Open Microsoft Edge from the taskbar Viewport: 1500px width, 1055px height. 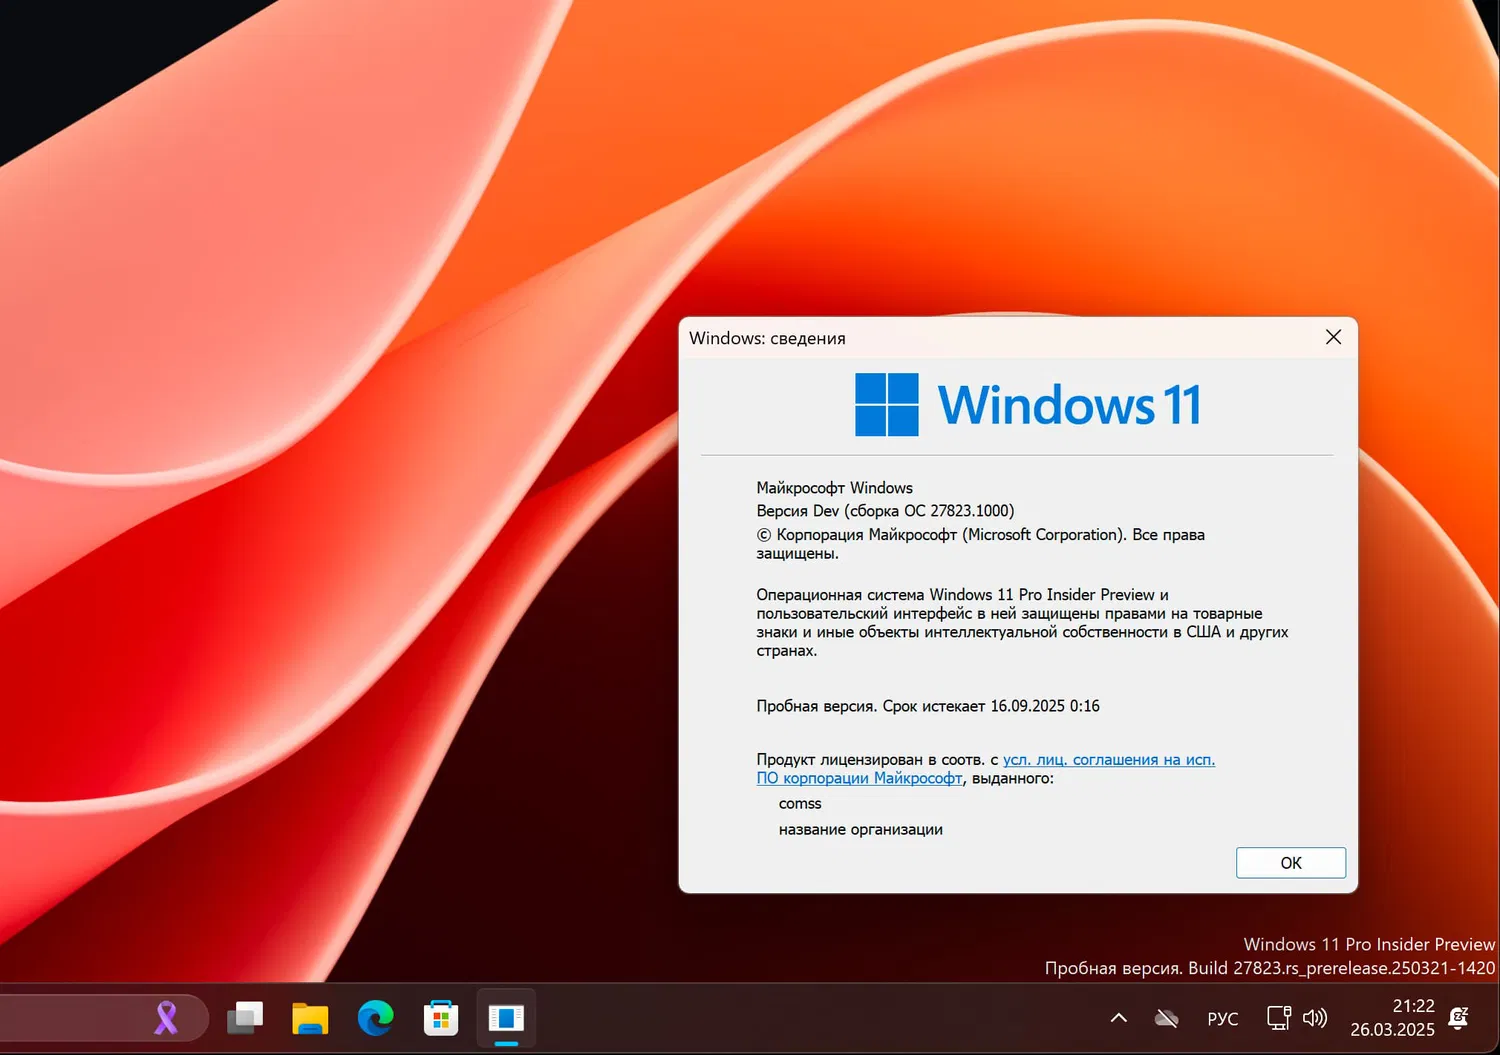(375, 1017)
